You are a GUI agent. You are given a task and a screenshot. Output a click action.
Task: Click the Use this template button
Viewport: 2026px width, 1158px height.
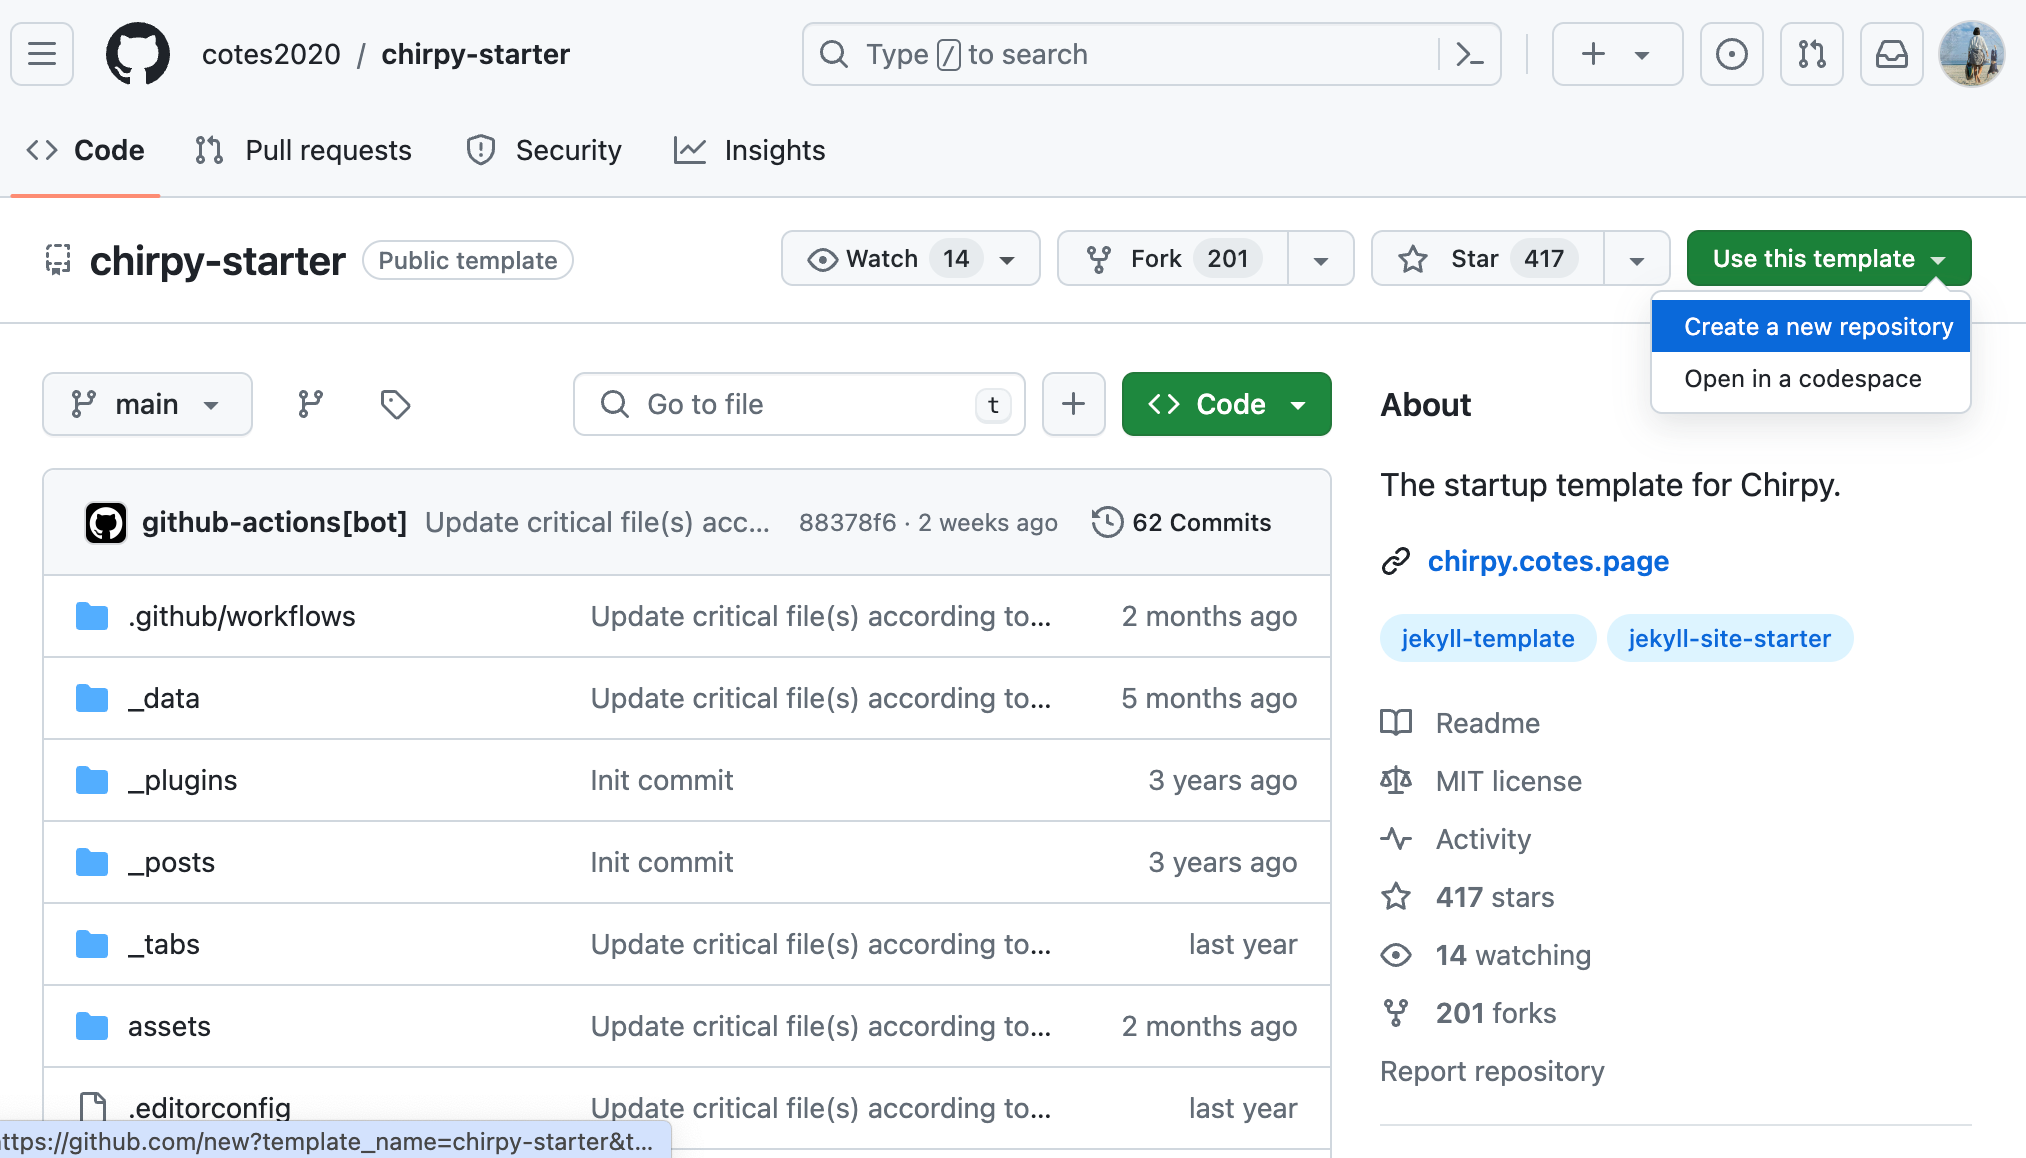coord(1829,259)
